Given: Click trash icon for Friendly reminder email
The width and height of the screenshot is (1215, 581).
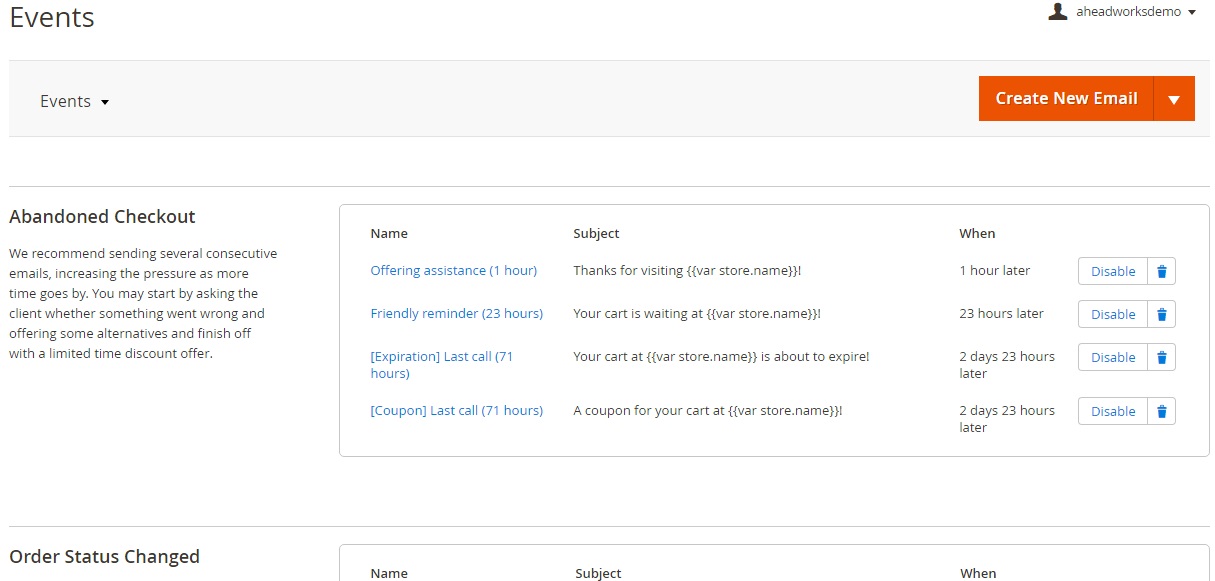Looking at the screenshot, I should (x=1161, y=314).
